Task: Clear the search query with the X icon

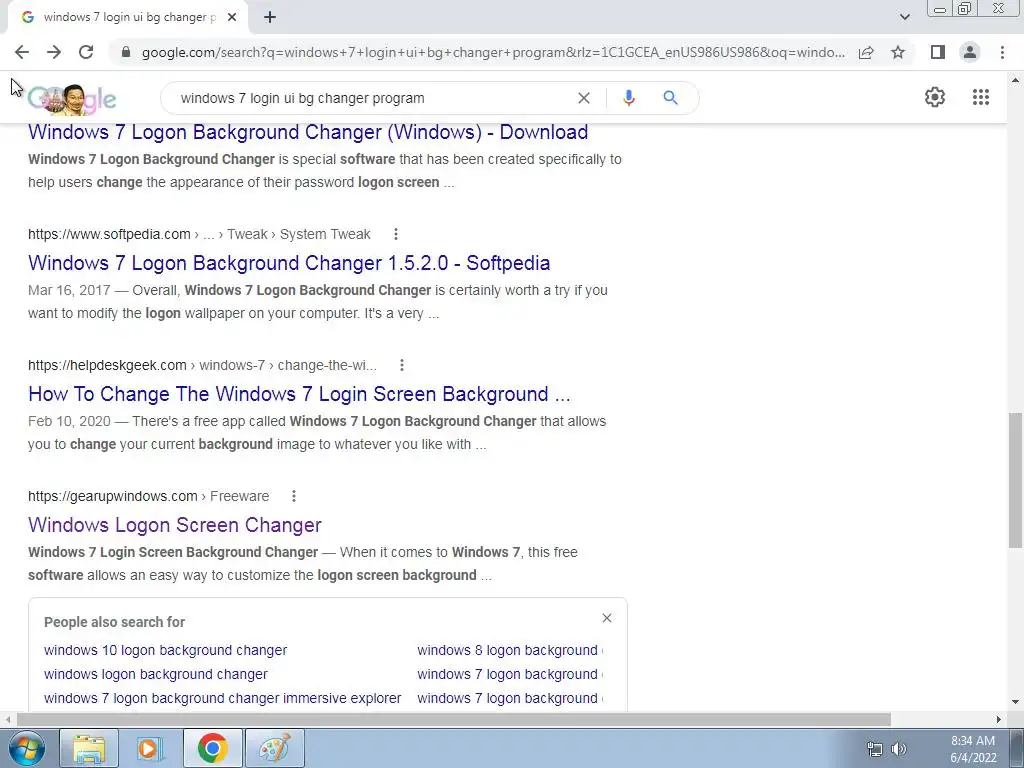Action: click(x=584, y=98)
